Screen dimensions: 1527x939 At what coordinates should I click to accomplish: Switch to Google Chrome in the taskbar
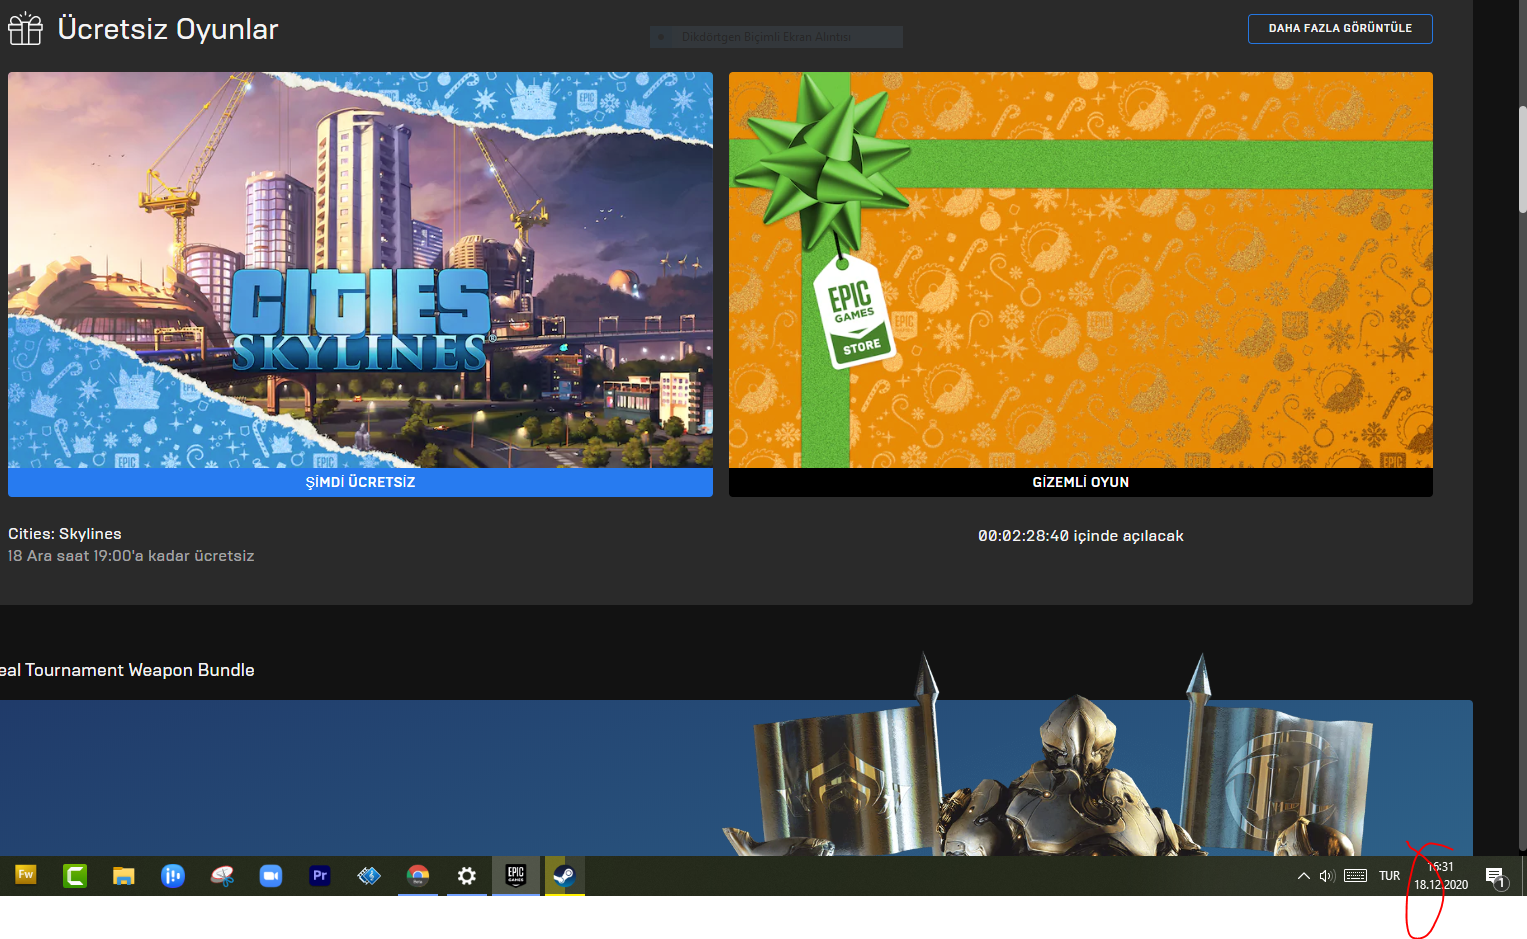418,876
